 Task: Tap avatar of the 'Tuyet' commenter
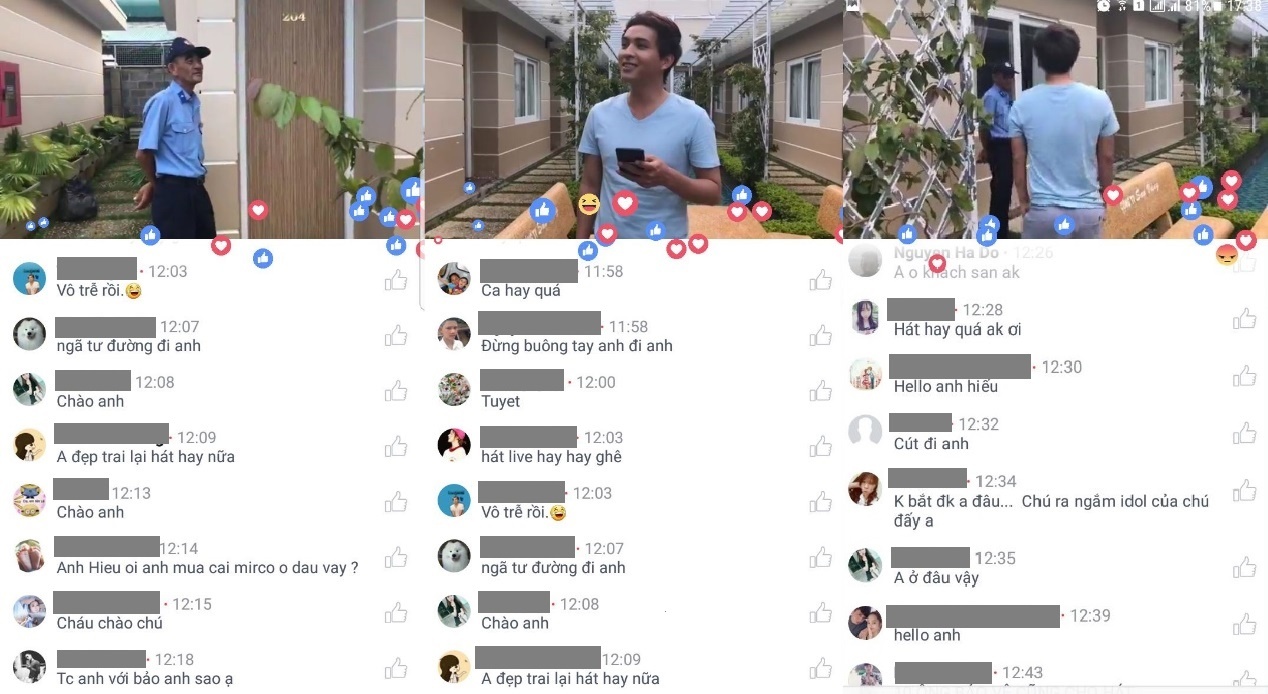pyautogui.click(x=454, y=389)
